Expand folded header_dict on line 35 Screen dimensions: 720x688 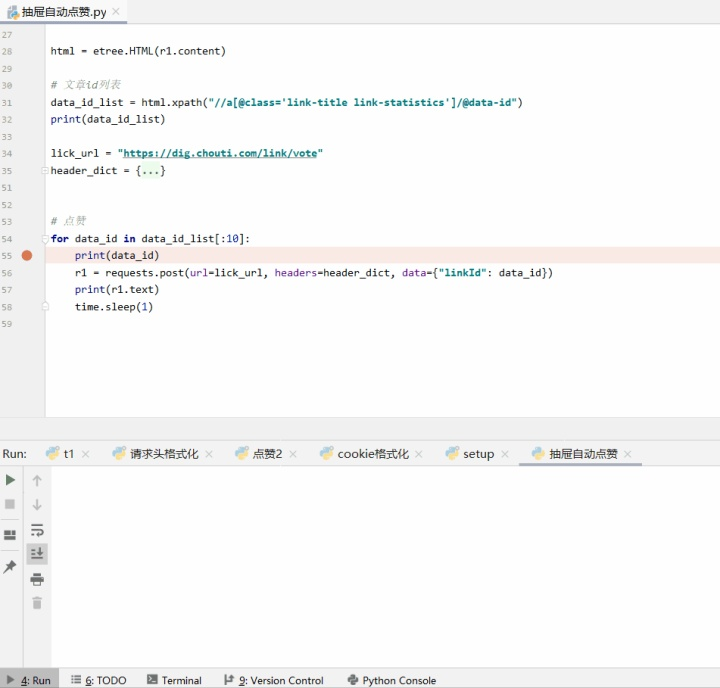click(x=45, y=171)
